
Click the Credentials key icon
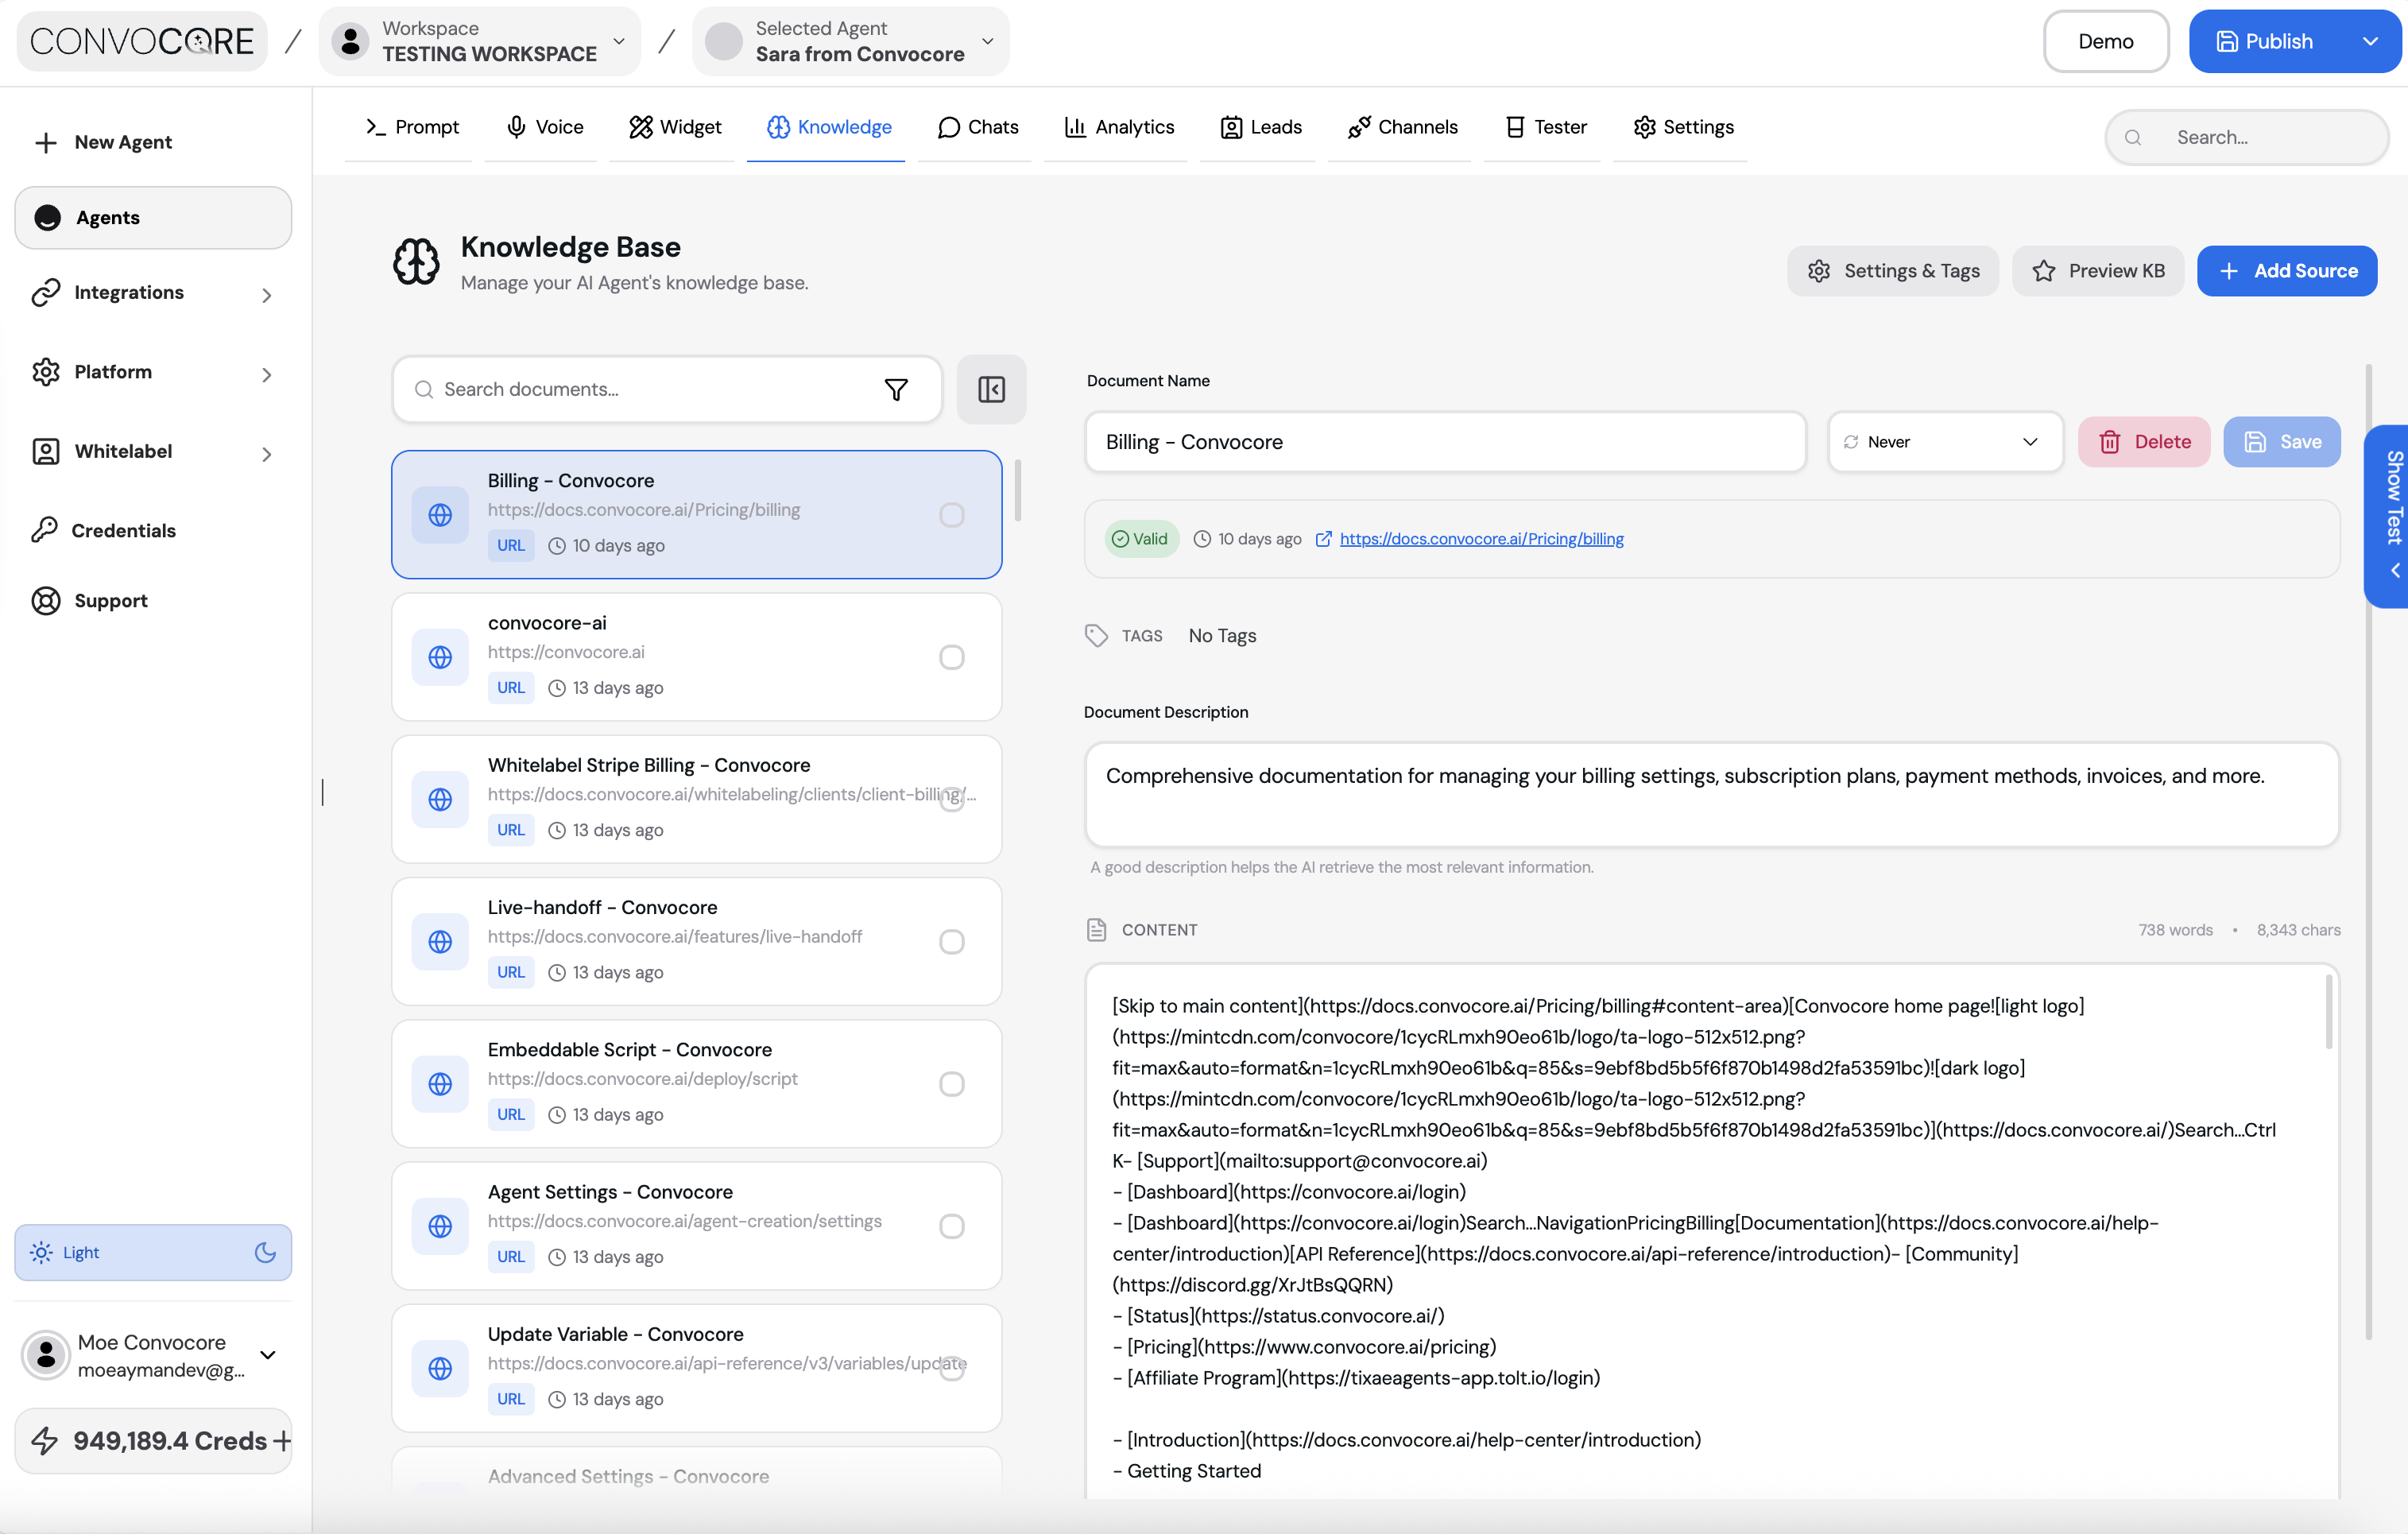pos(44,530)
